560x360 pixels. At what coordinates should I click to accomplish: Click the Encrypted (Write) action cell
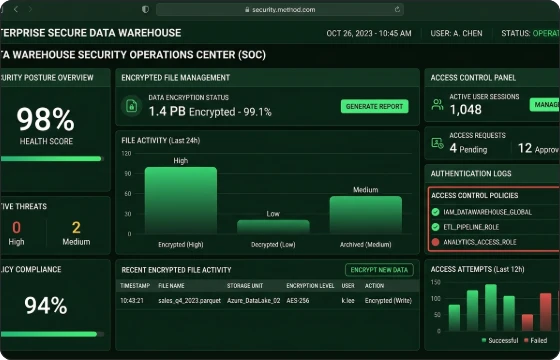389,301
